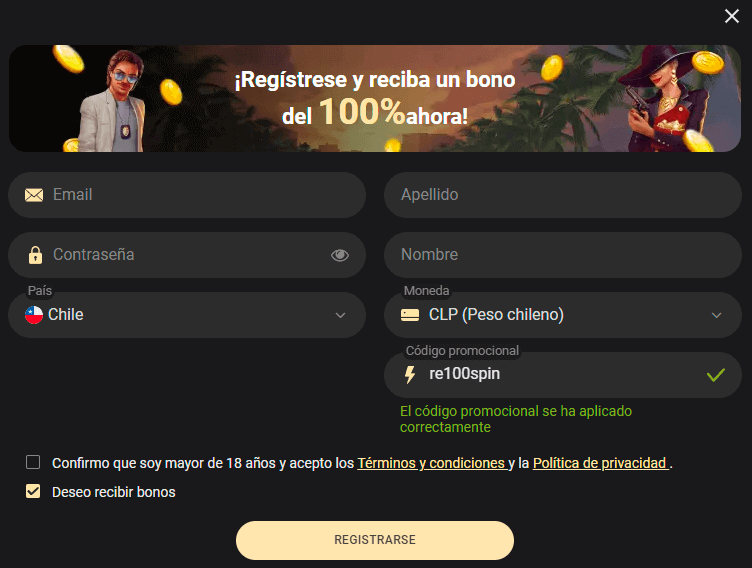Close the registration dialog with X
752x568 pixels.
click(732, 16)
